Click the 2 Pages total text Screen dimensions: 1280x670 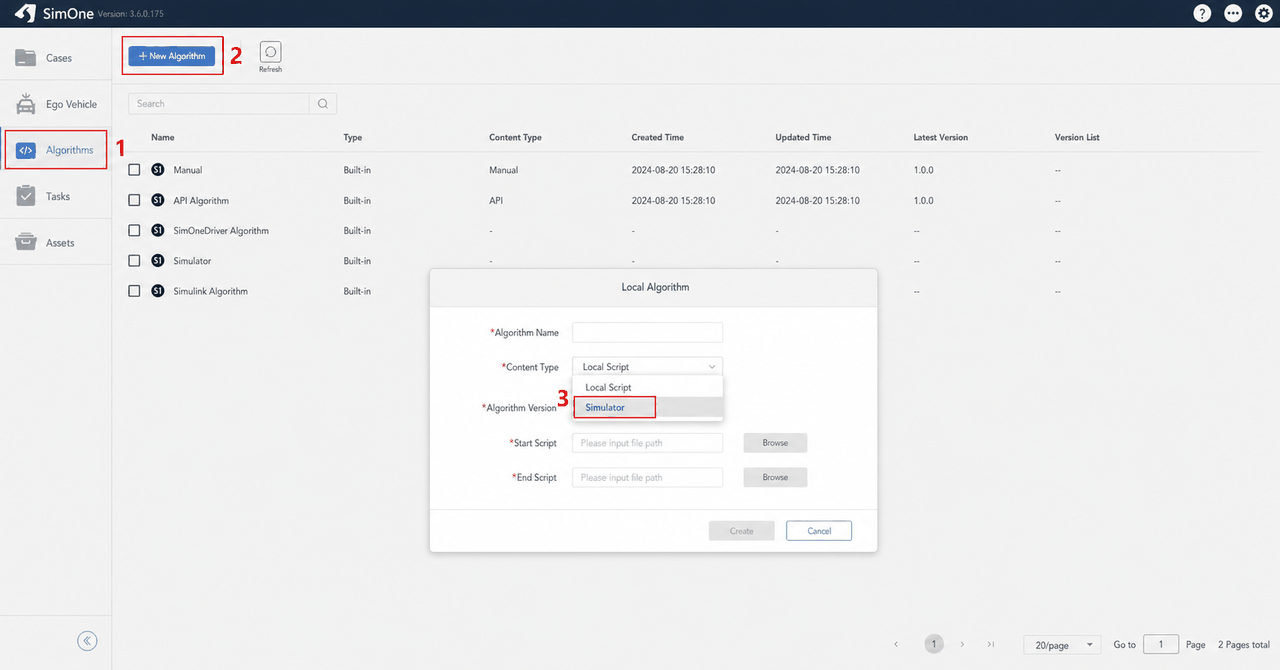[x=1243, y=645]
